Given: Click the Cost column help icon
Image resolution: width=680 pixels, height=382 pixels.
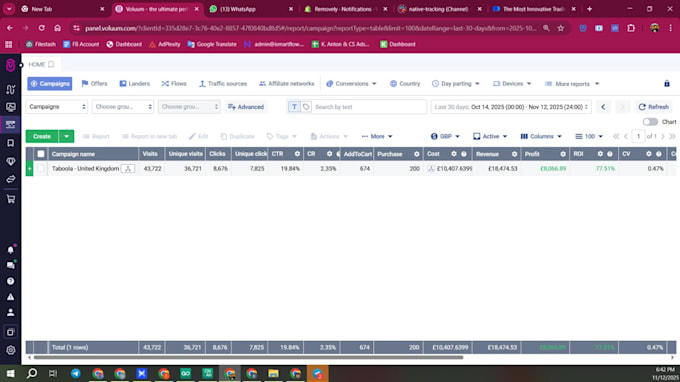Looking at the screenshot, I should 464,154.
